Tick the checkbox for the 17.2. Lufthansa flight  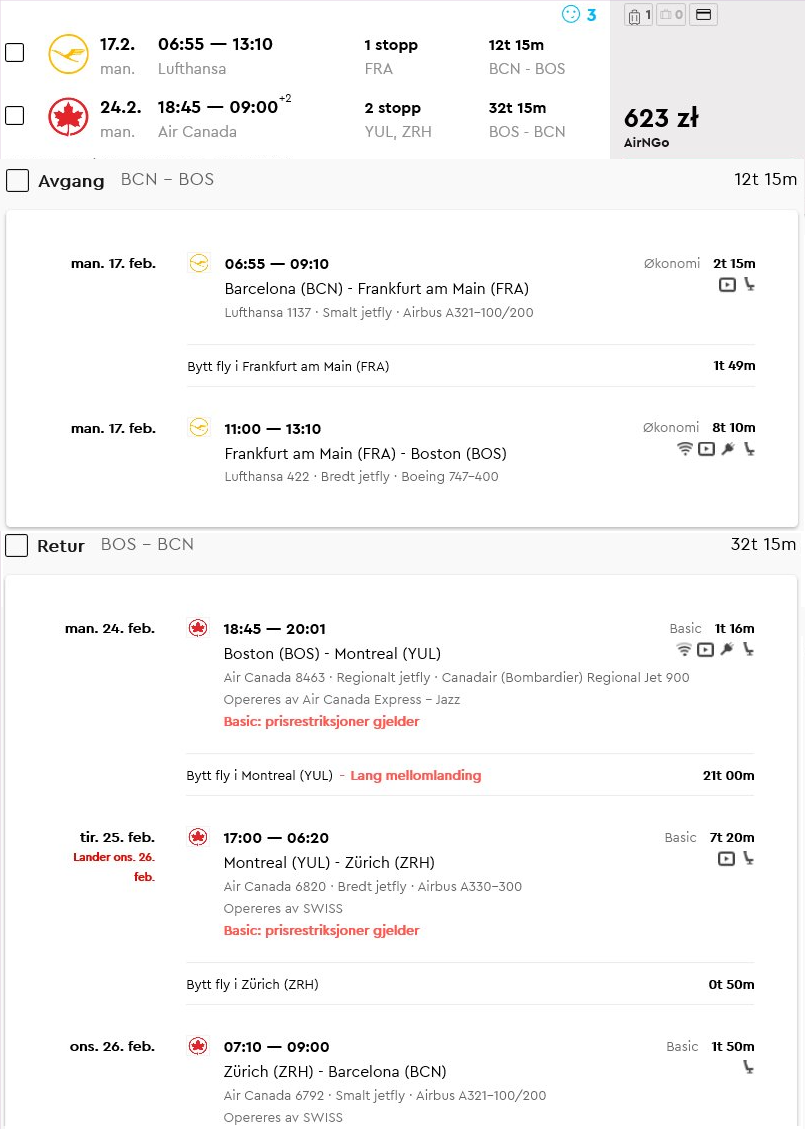14,53
